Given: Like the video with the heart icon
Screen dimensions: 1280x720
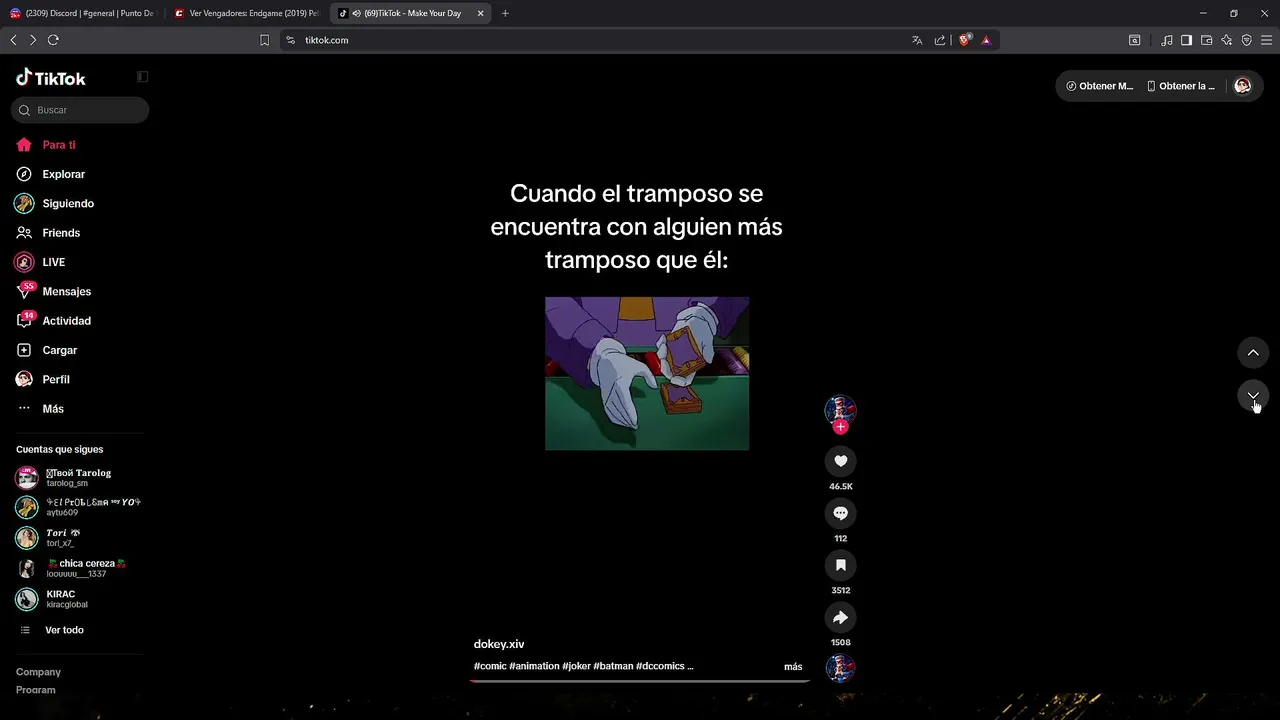Looking at the screenshot, I should [840, 461].
